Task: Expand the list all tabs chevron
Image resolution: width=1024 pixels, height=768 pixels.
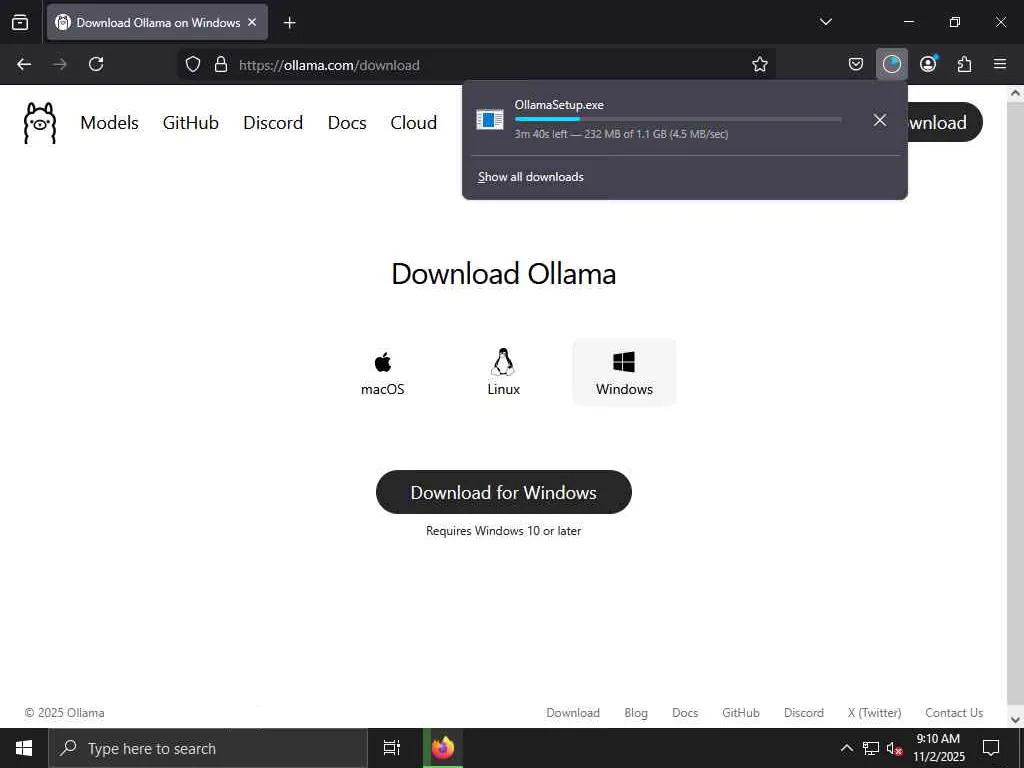Action: pos(825,22)
